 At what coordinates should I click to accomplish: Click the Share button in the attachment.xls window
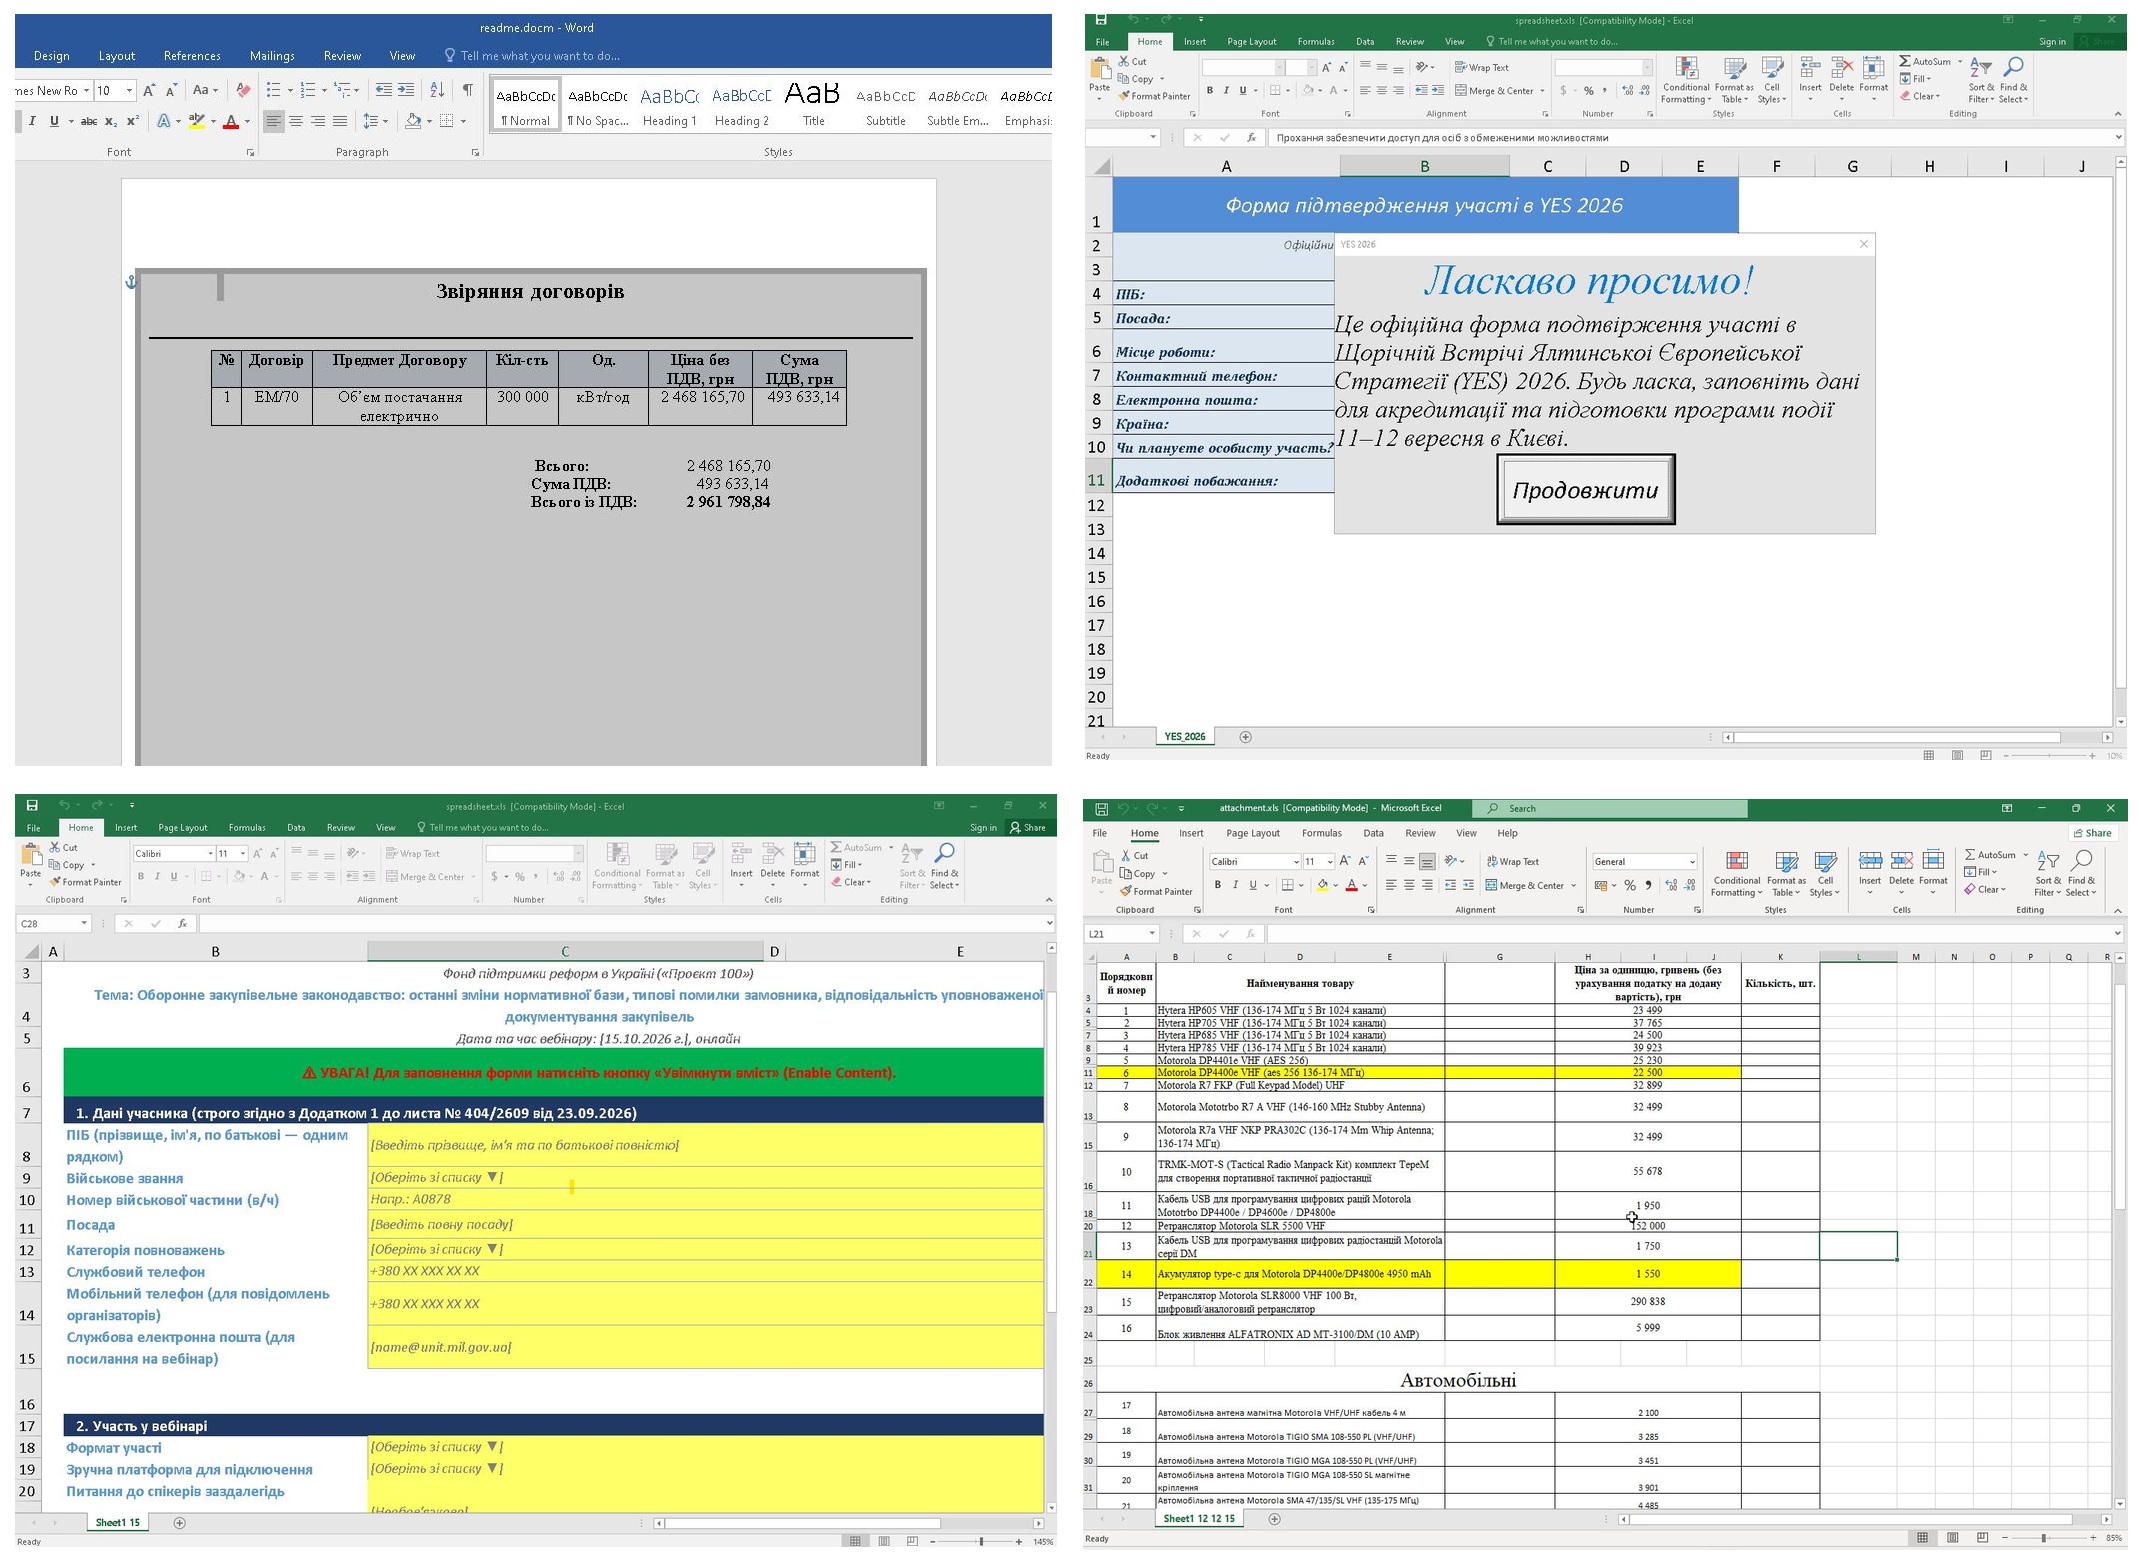click(x=2092, y=833)
